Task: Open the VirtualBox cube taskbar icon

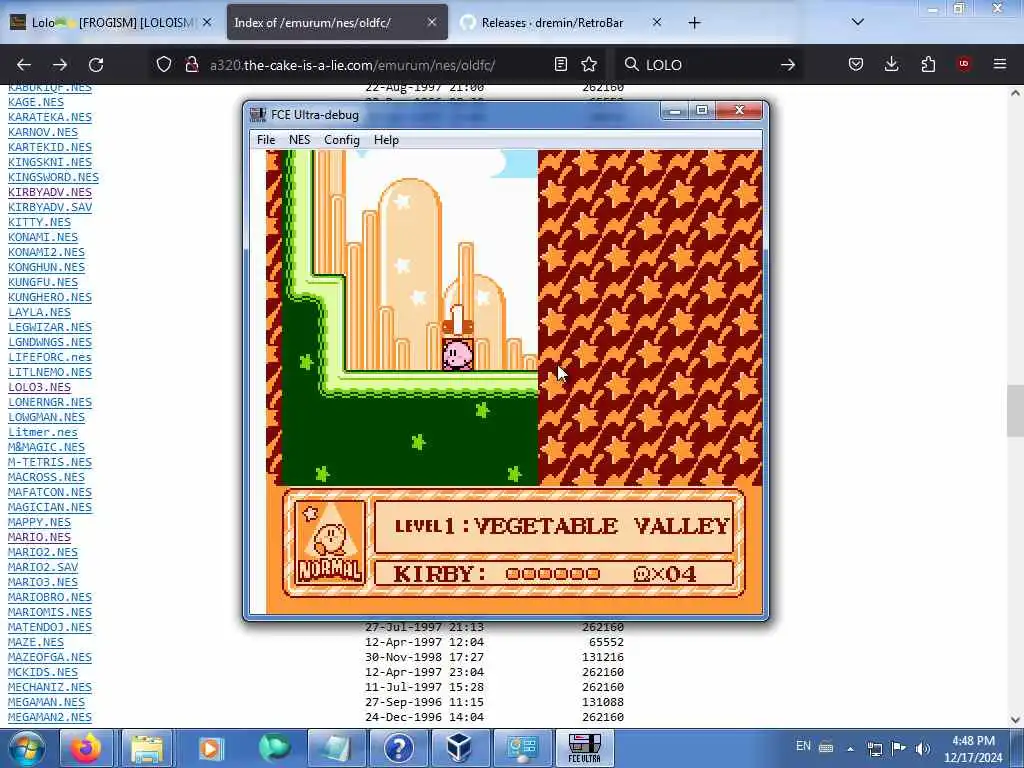Action: (x=458, y=748)
